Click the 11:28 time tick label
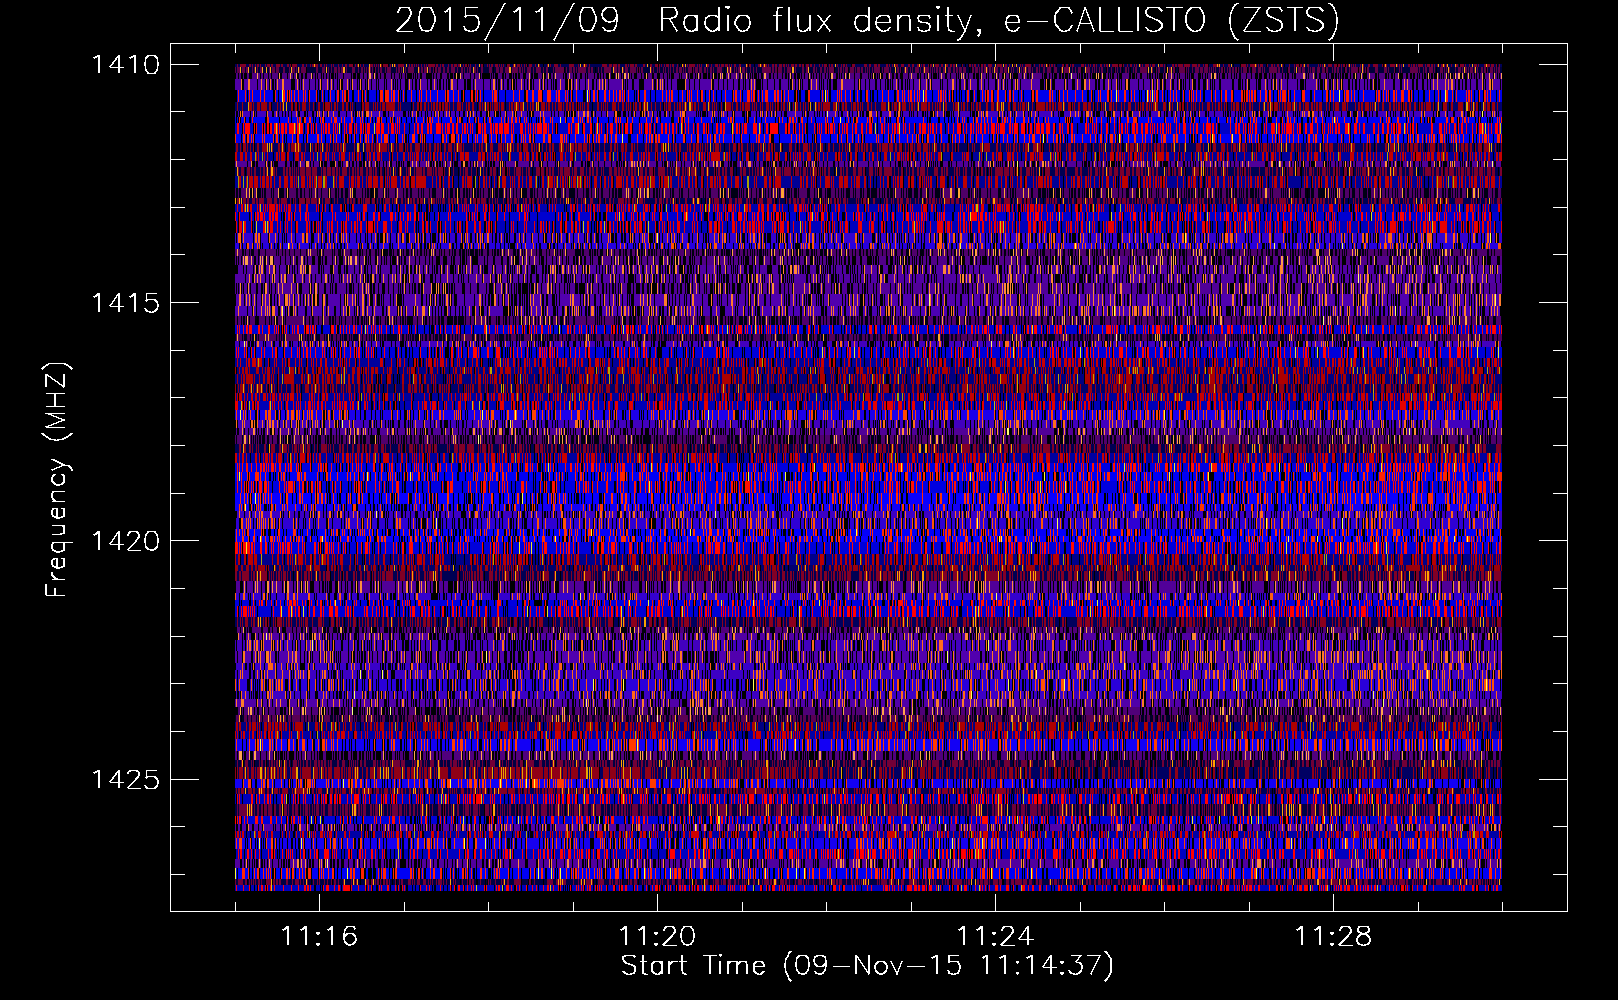Image resolution: width=1618 pixels, height=1000 pixels. 1333,937
